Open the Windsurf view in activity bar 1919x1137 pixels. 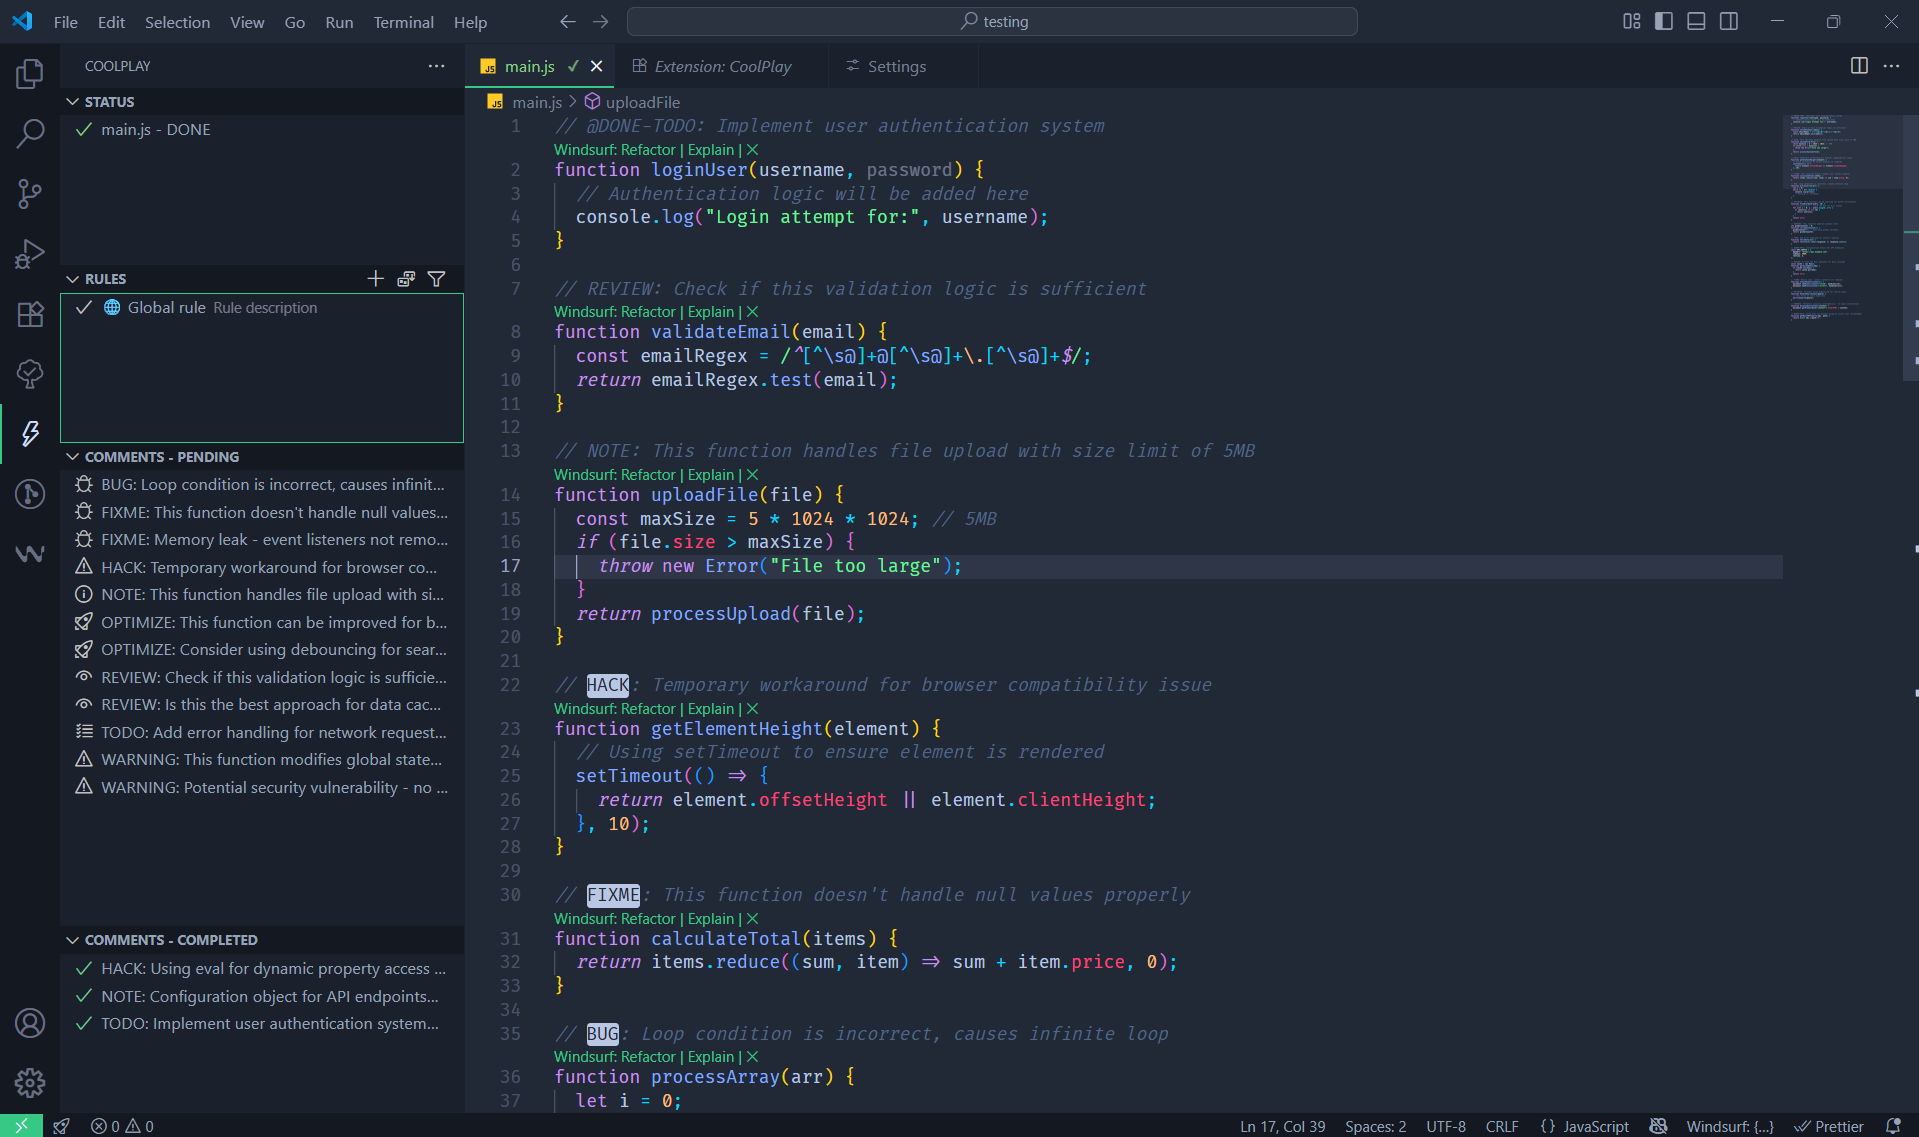click(x=30, y=553)
